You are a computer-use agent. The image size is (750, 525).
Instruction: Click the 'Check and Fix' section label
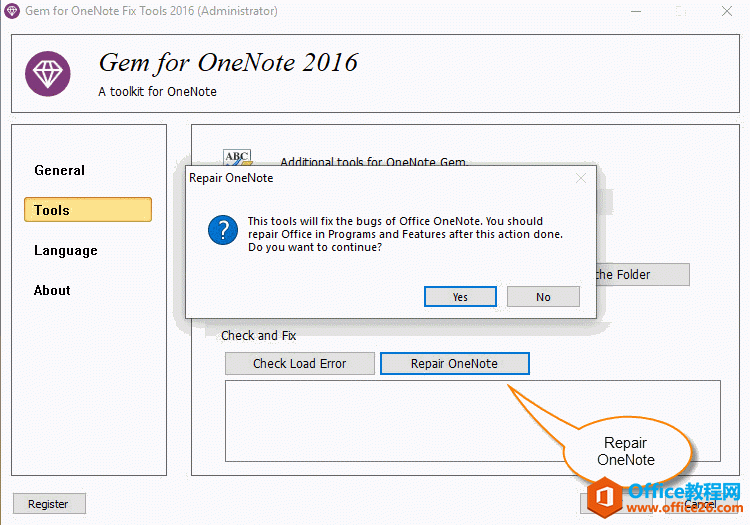pyautogui.click(x=259, y=336)
